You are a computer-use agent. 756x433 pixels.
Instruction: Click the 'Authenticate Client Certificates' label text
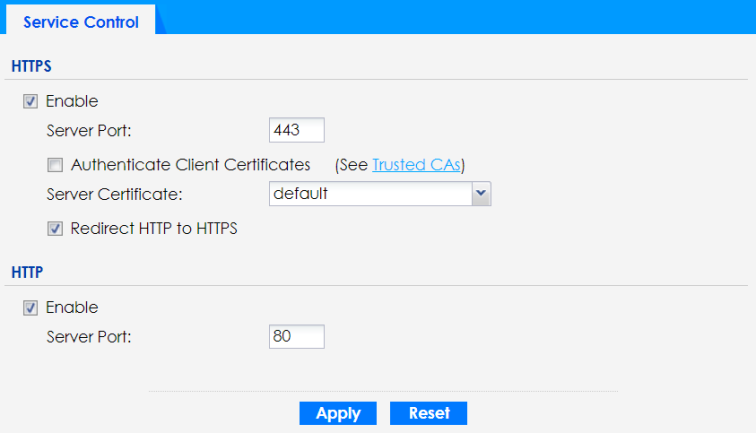pos(191,165)
